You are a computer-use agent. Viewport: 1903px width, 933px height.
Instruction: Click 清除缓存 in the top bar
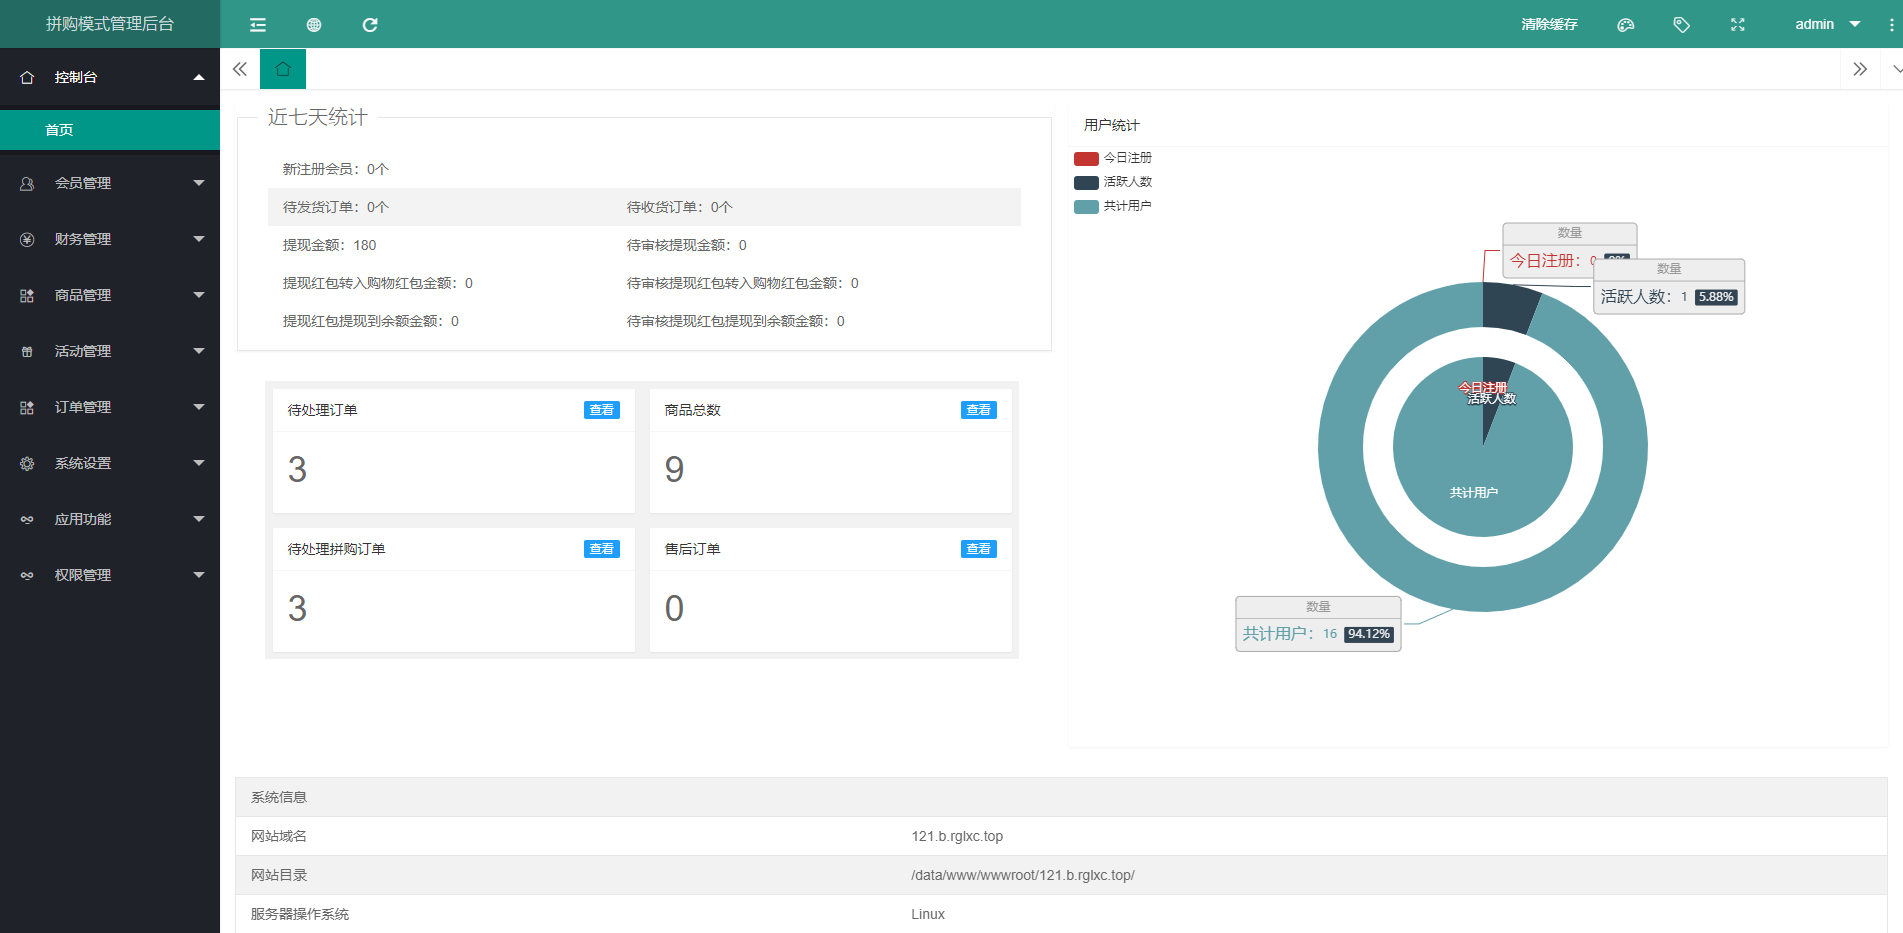point(1549,24)
